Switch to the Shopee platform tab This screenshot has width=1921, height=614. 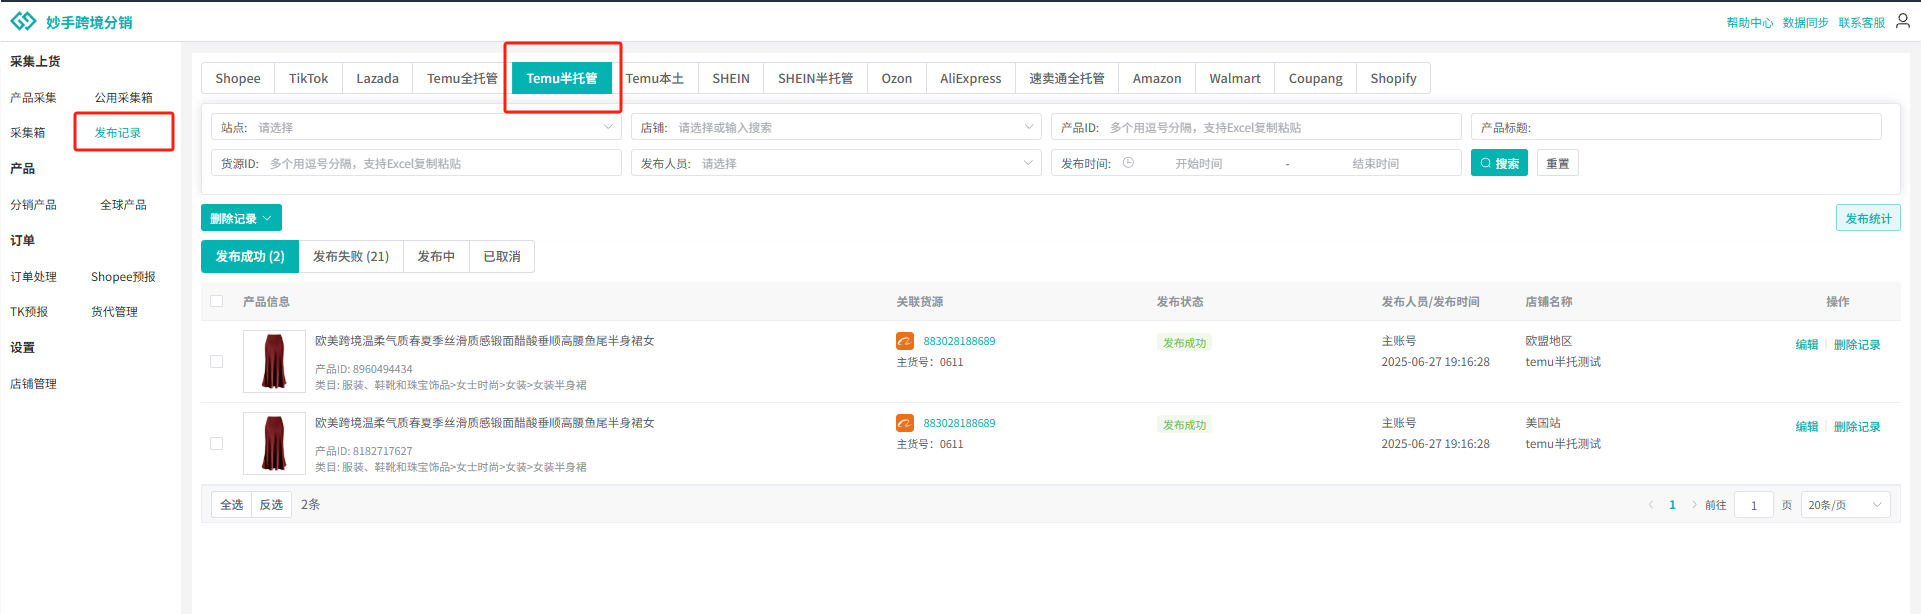(238, 78)
